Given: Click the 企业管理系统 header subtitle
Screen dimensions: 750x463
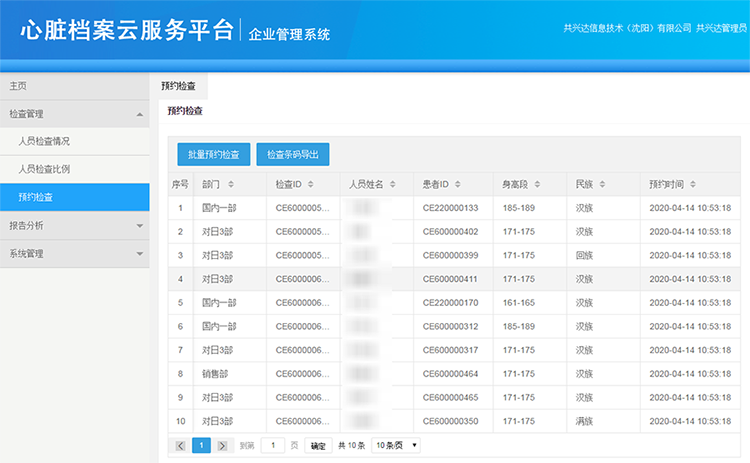Looking at the screenshot, I should click(289, 34).
